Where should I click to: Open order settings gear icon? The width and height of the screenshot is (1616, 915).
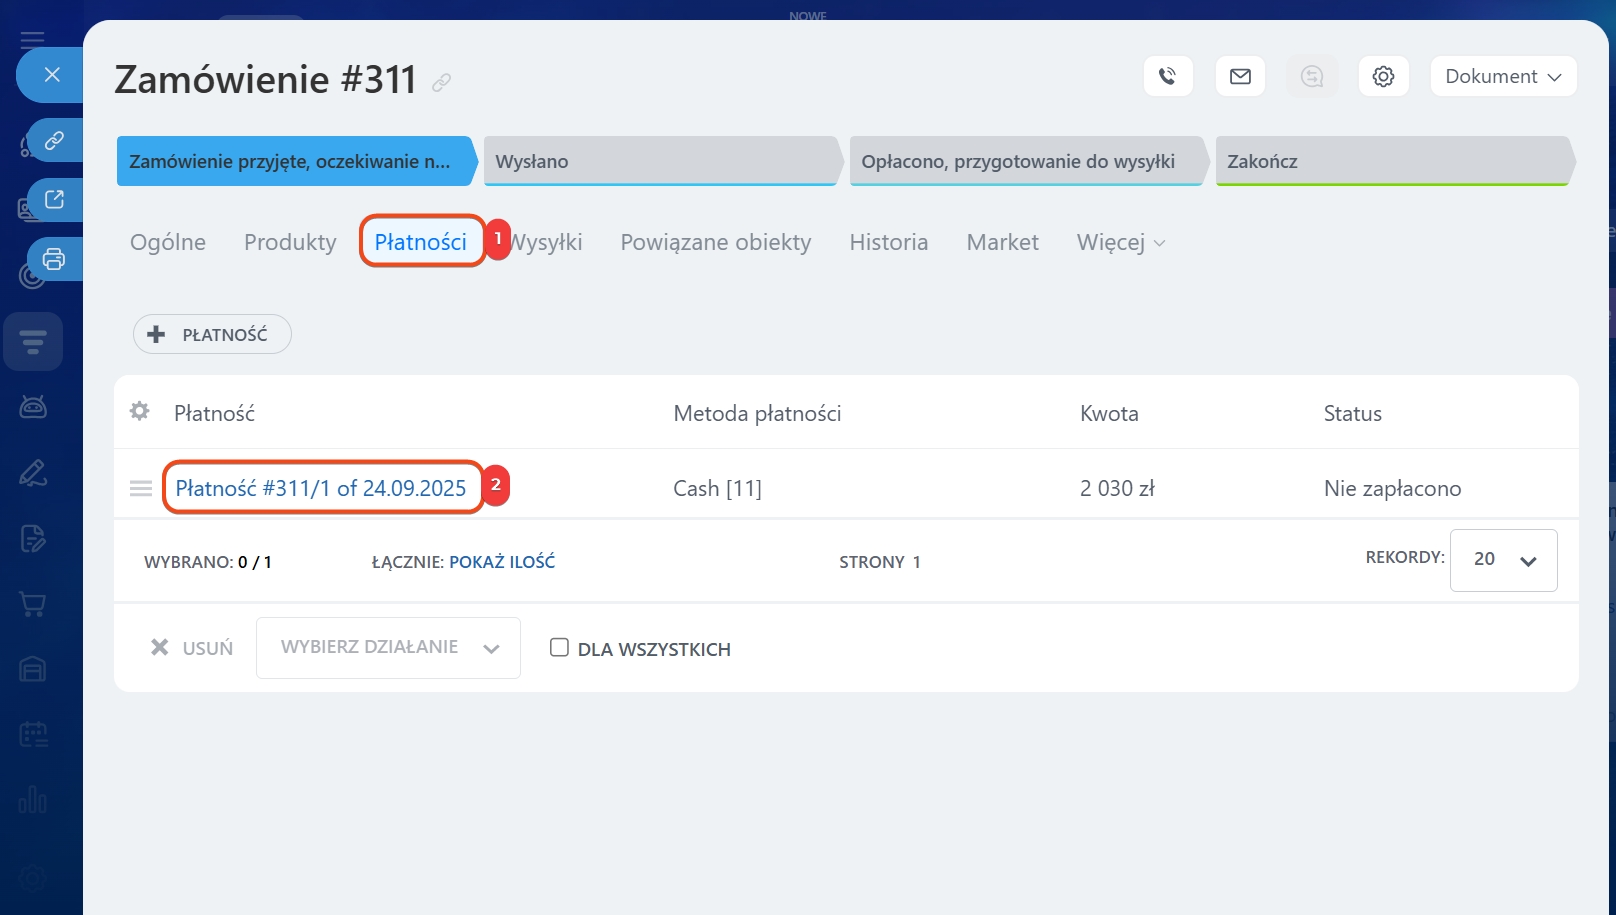pyautogui.click(x=1383, y=76)
